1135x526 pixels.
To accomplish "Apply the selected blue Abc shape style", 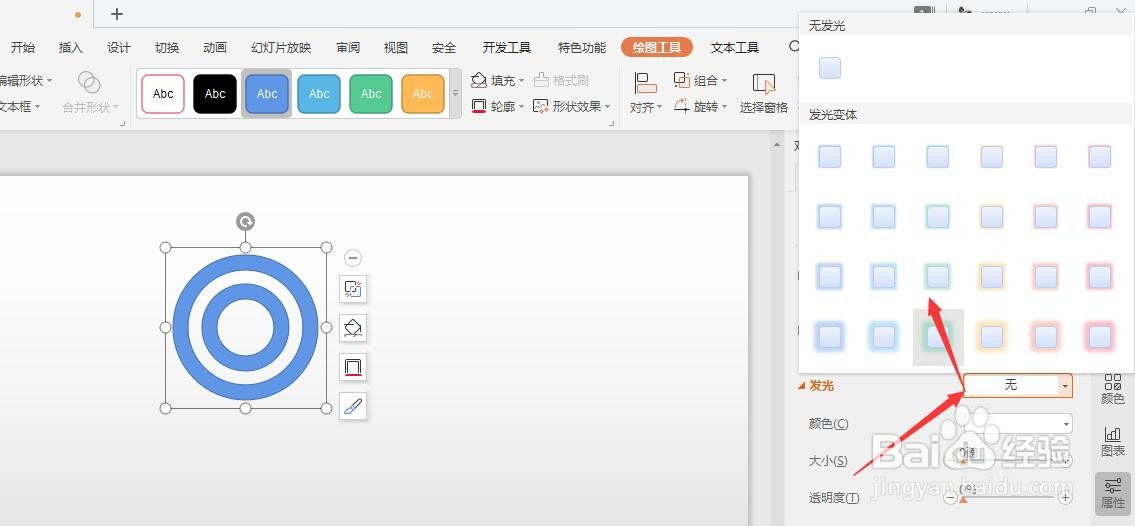I will coord(267,94).
